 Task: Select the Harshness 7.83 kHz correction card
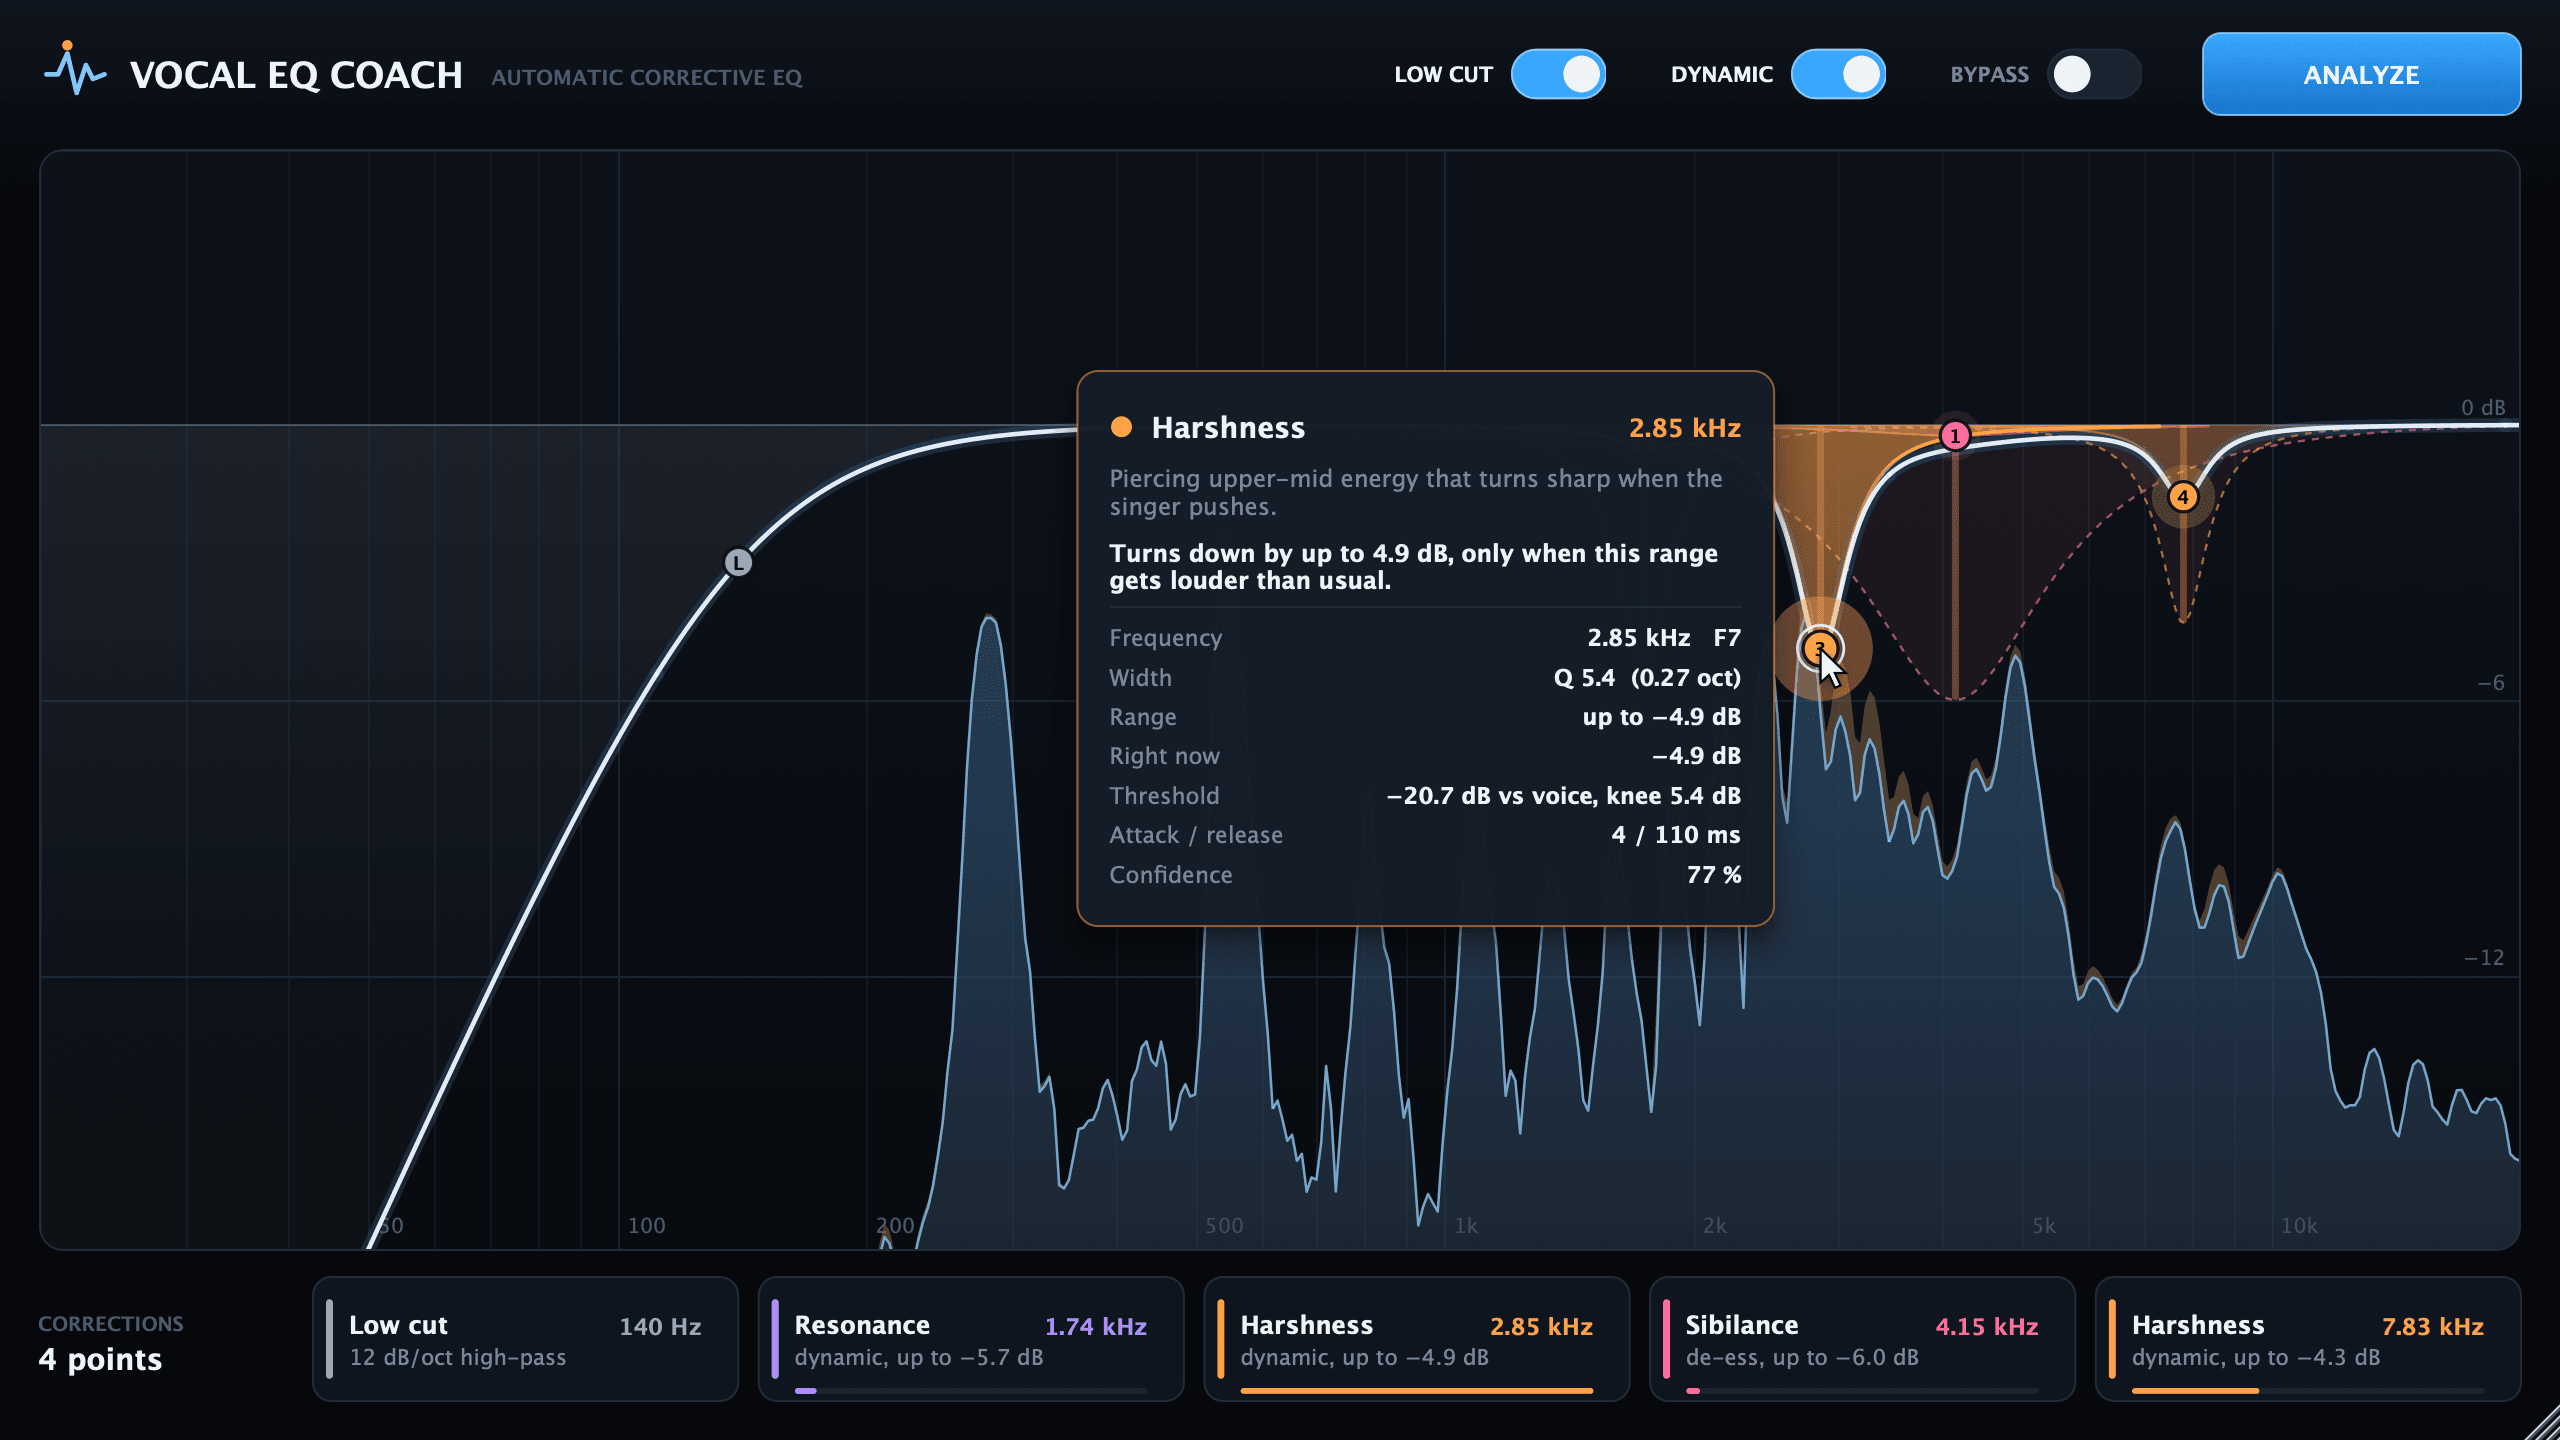(x=2308, y=1339)
